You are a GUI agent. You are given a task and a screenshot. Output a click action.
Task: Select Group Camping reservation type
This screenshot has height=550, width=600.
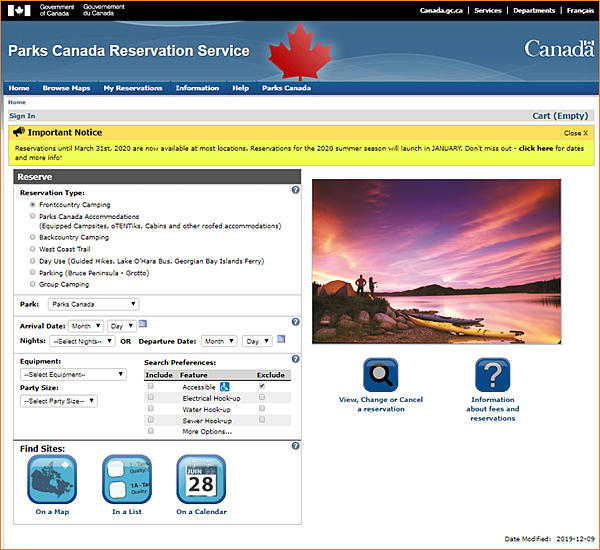[33, 284]
